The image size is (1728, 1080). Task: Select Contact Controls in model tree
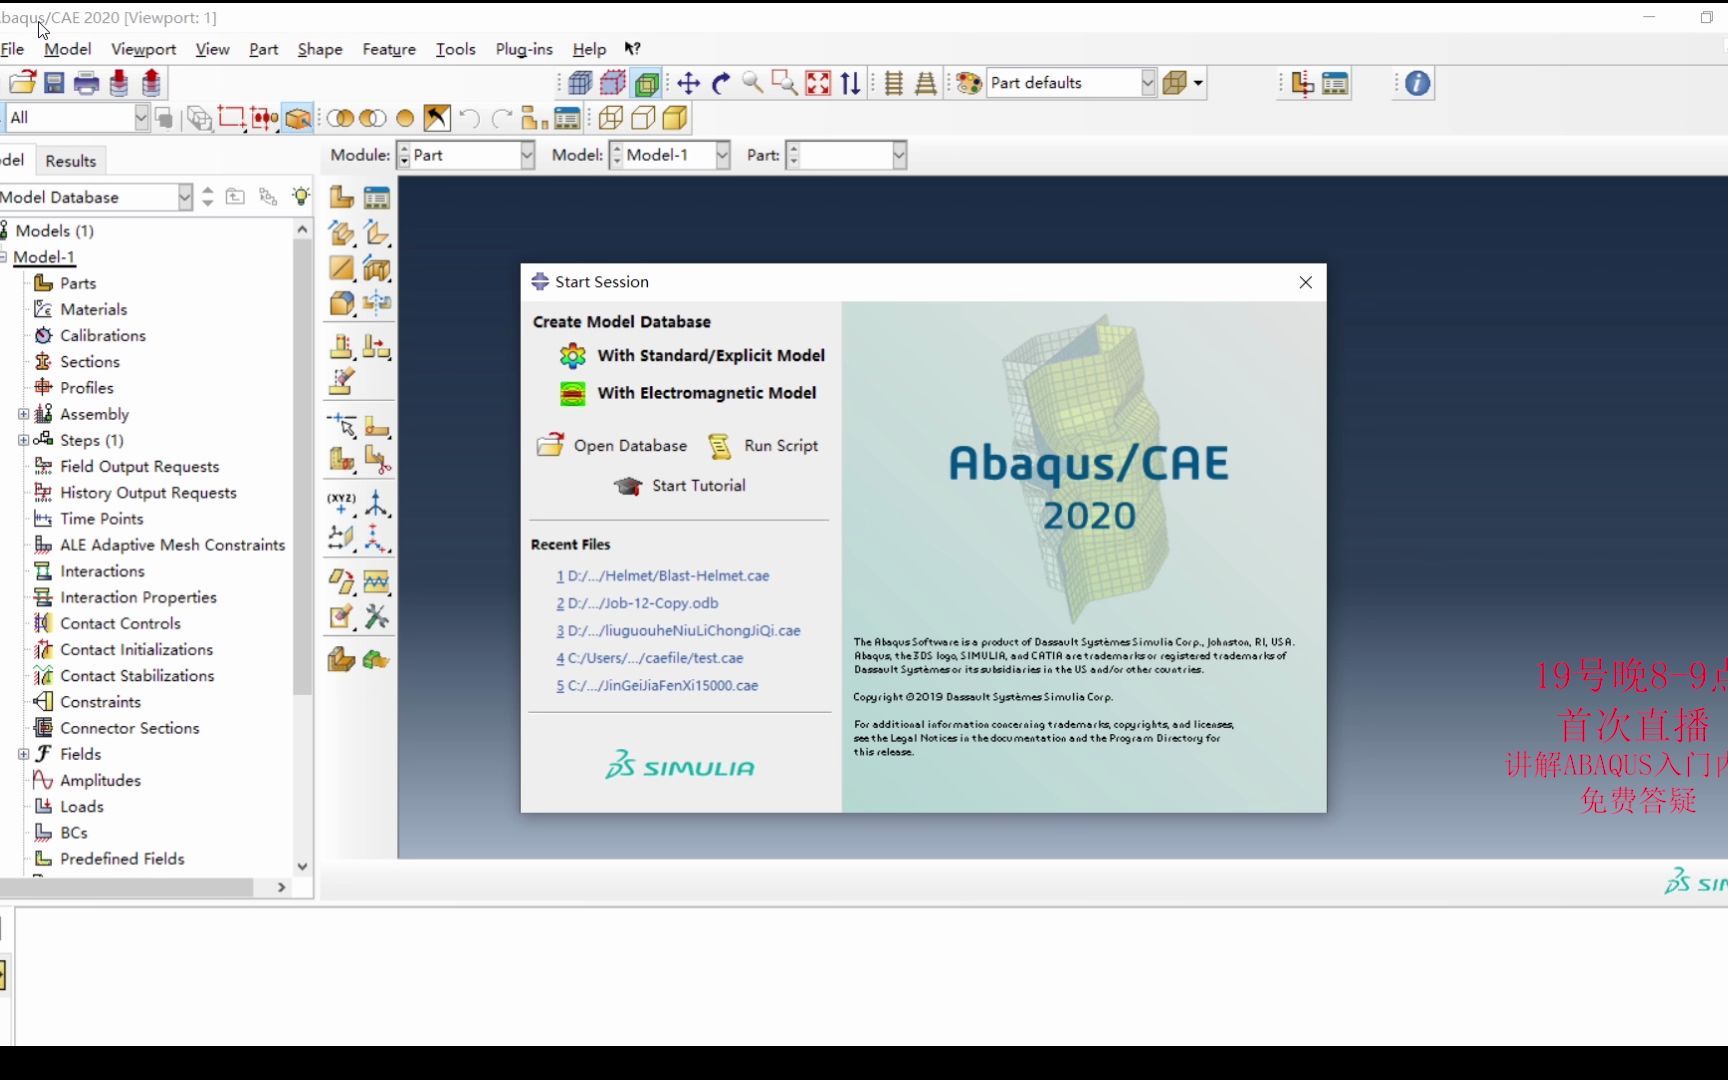click(x=120, y=623)
